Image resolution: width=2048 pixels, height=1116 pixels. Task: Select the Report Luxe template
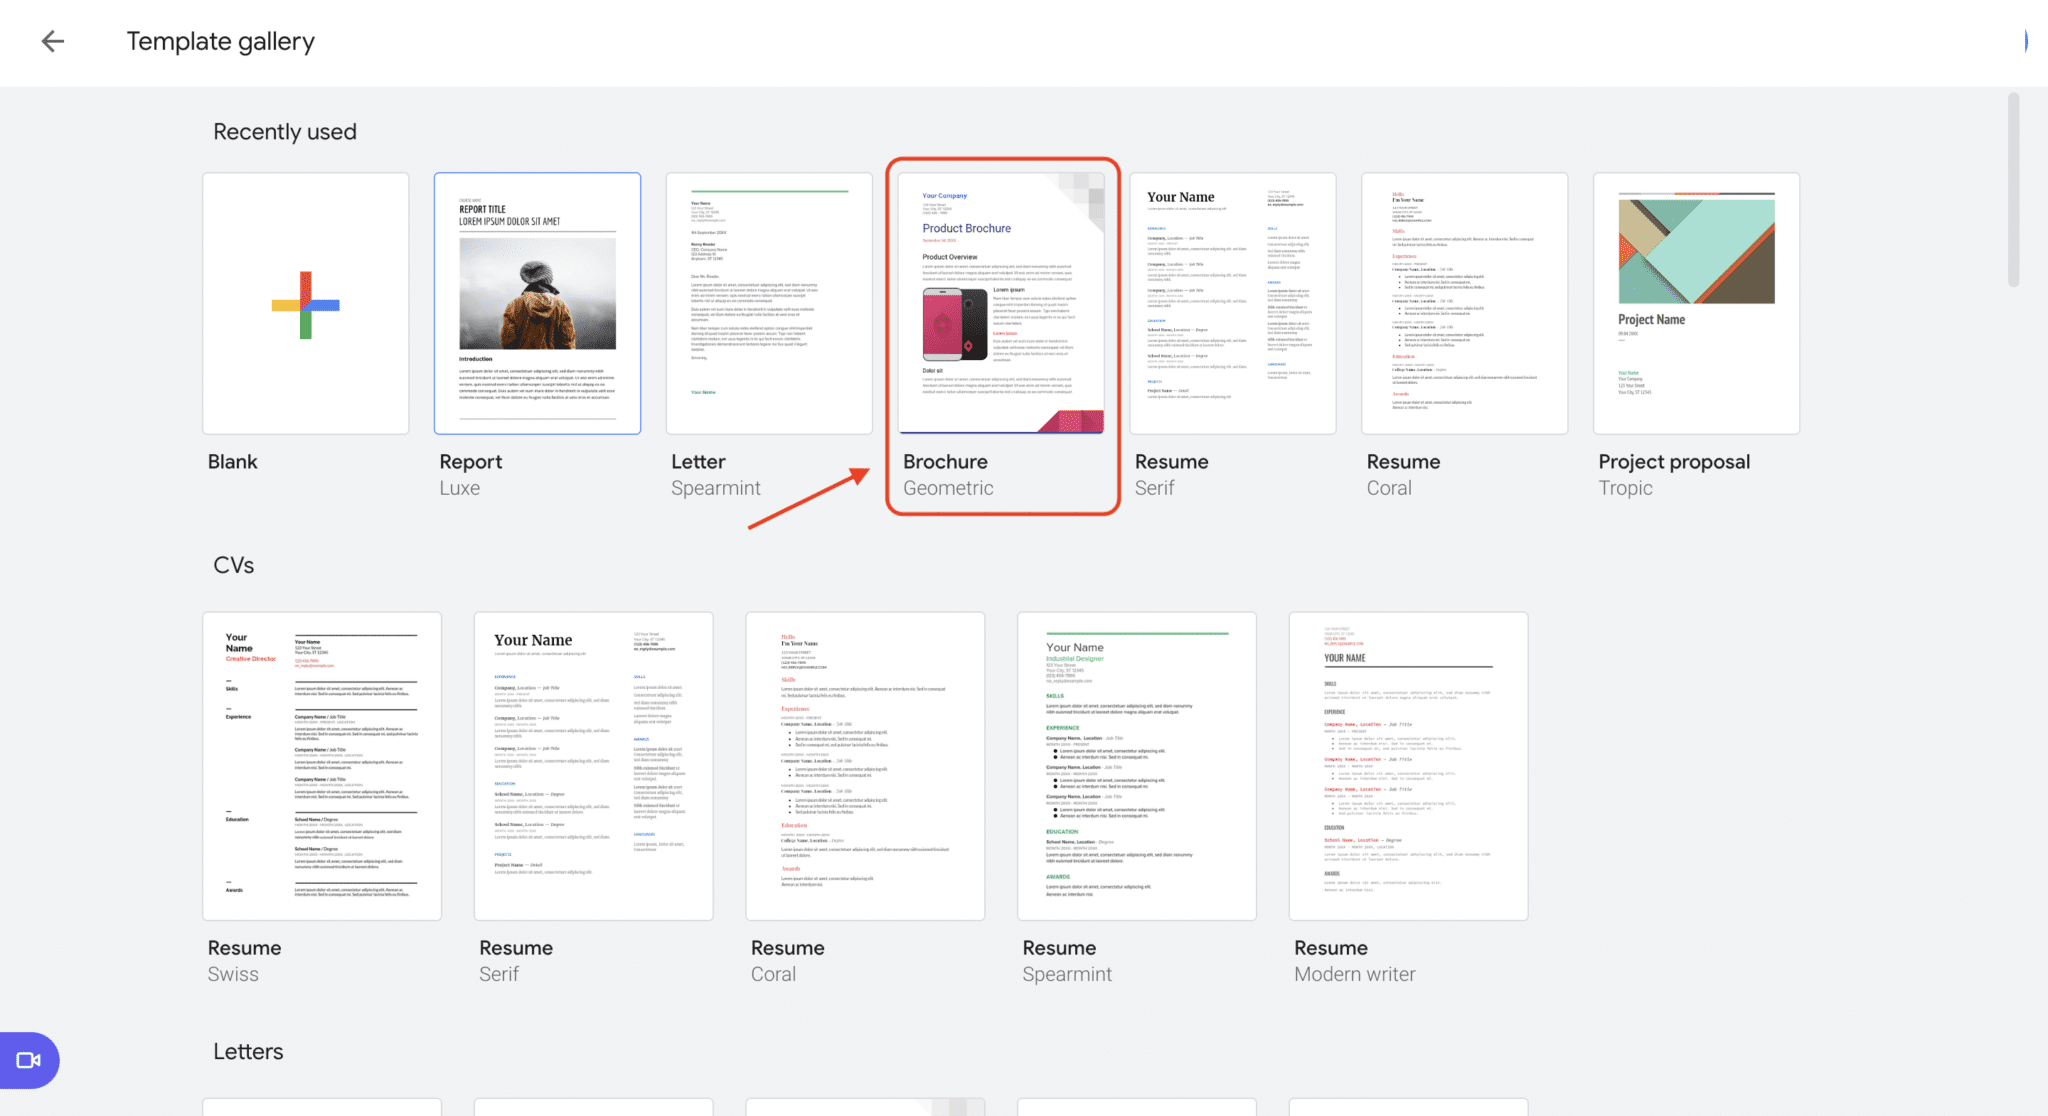pos(537,303)
